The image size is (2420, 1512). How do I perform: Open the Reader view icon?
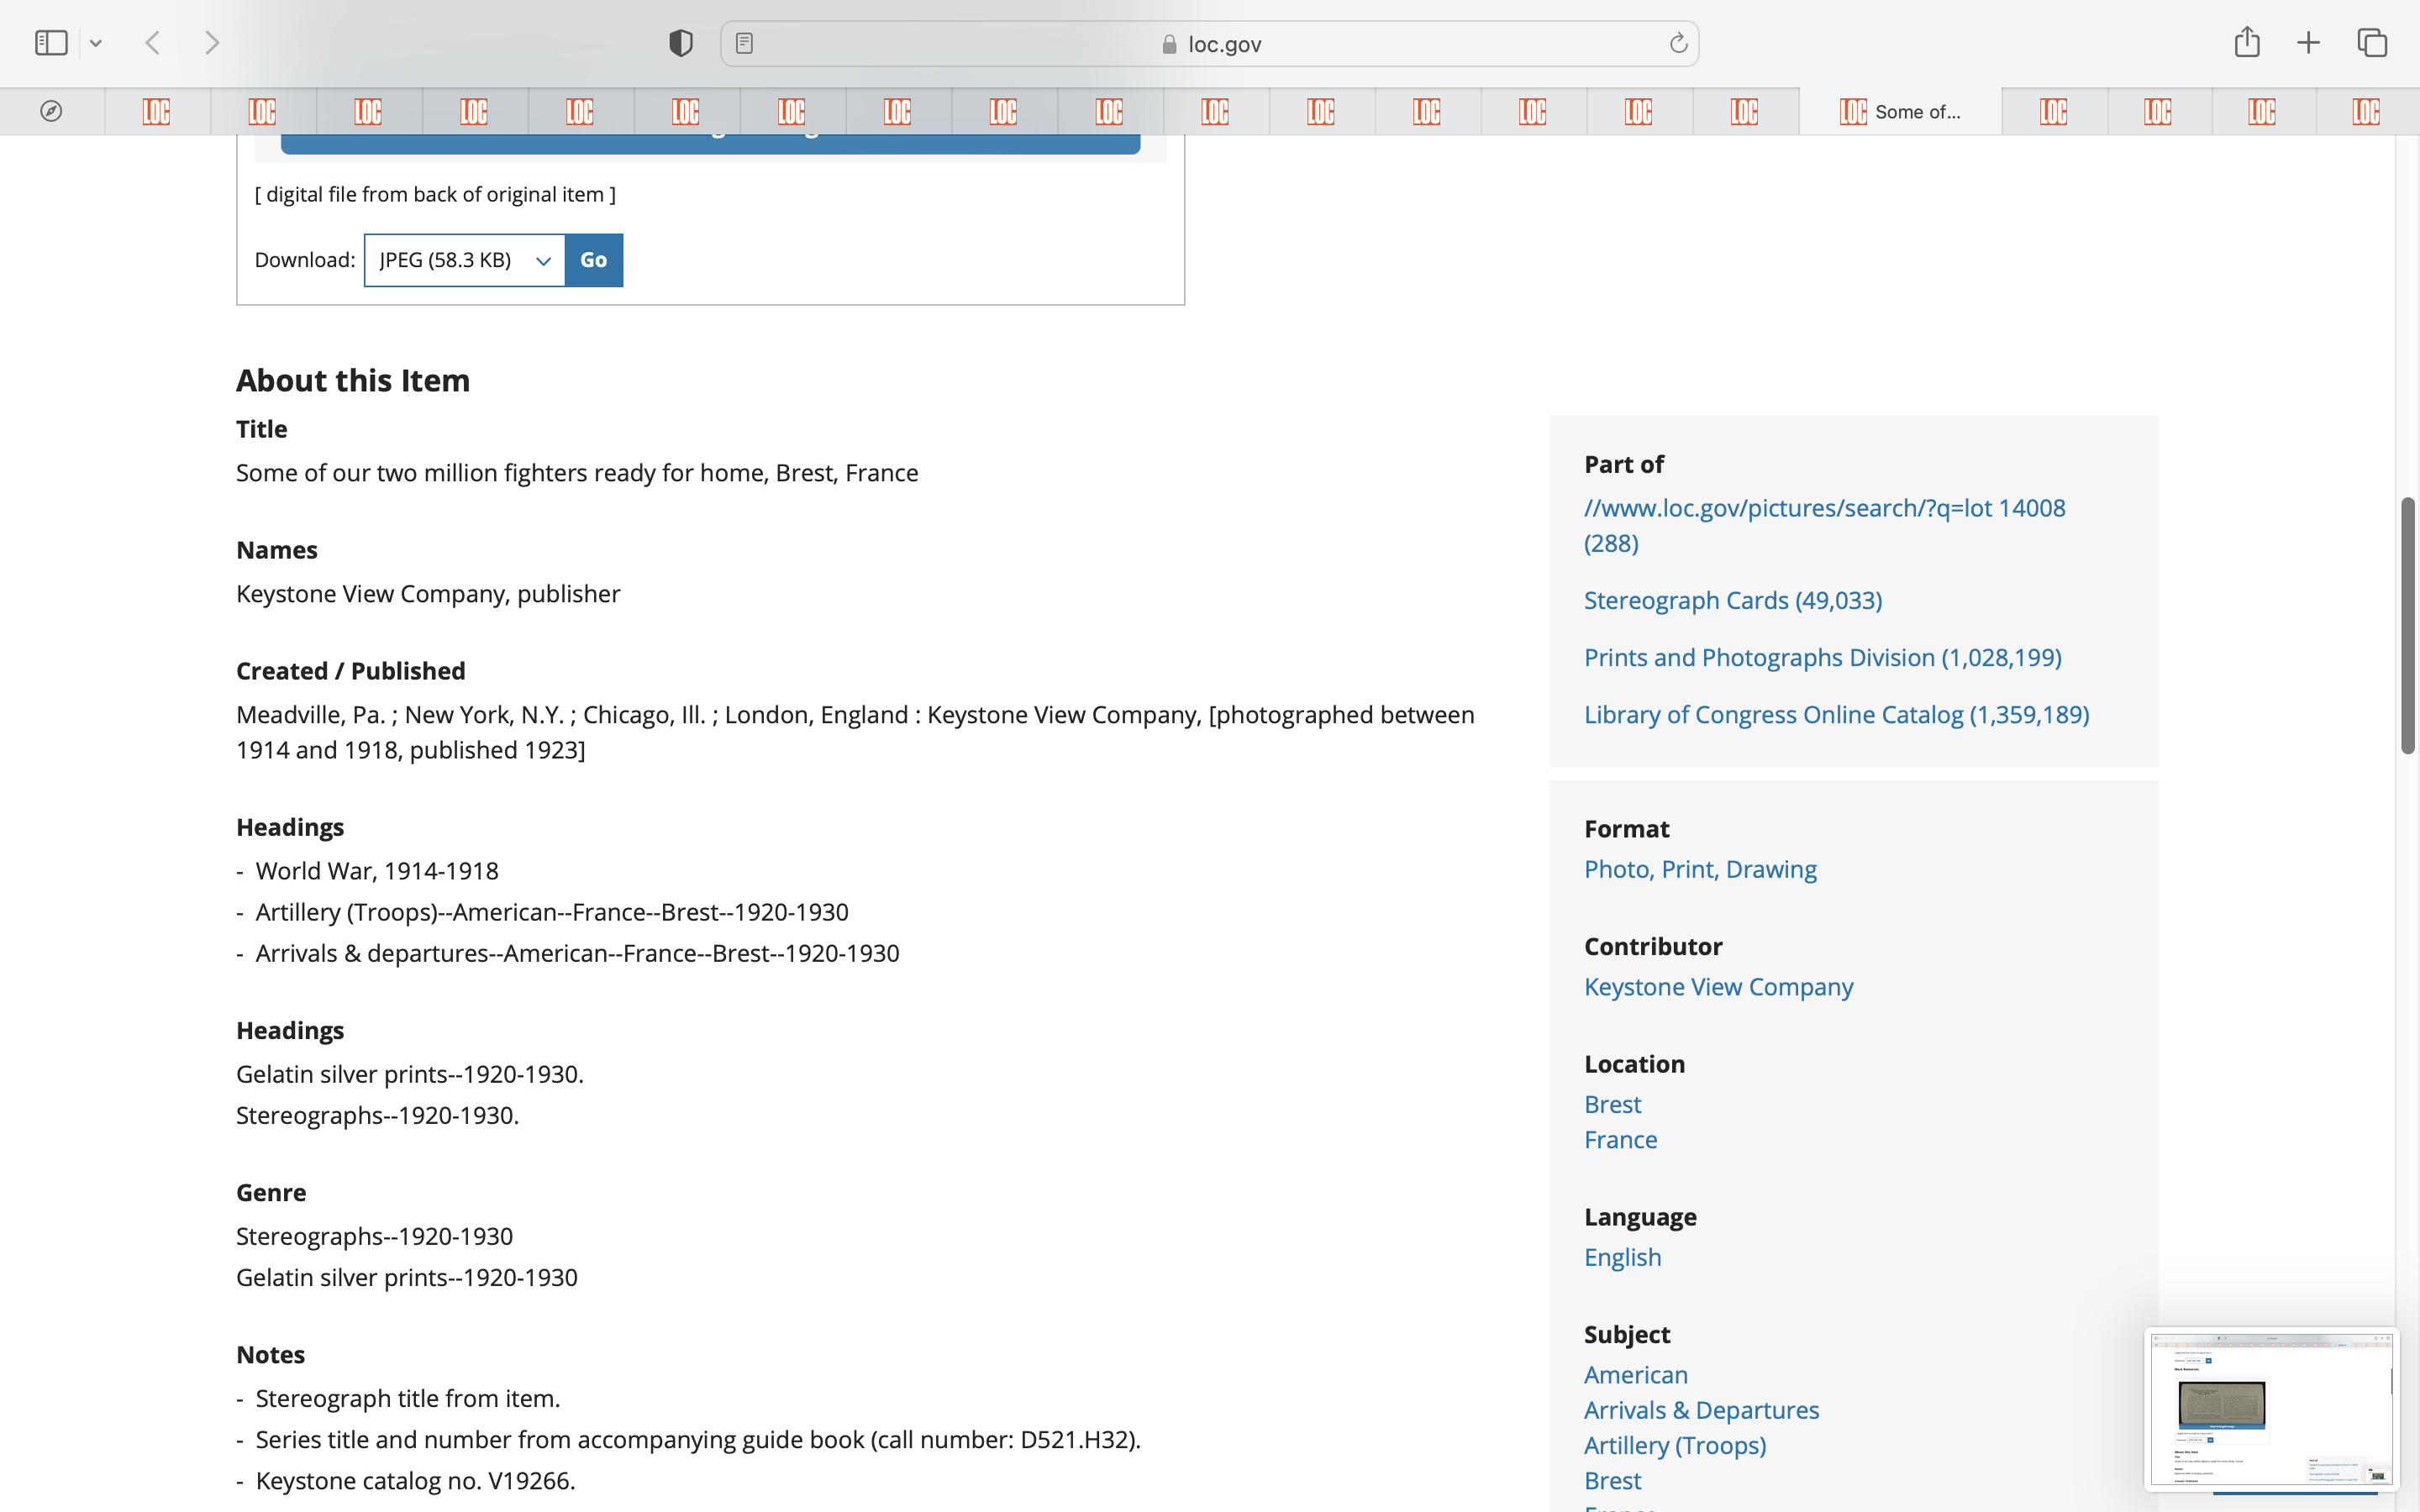pos(744,43)
